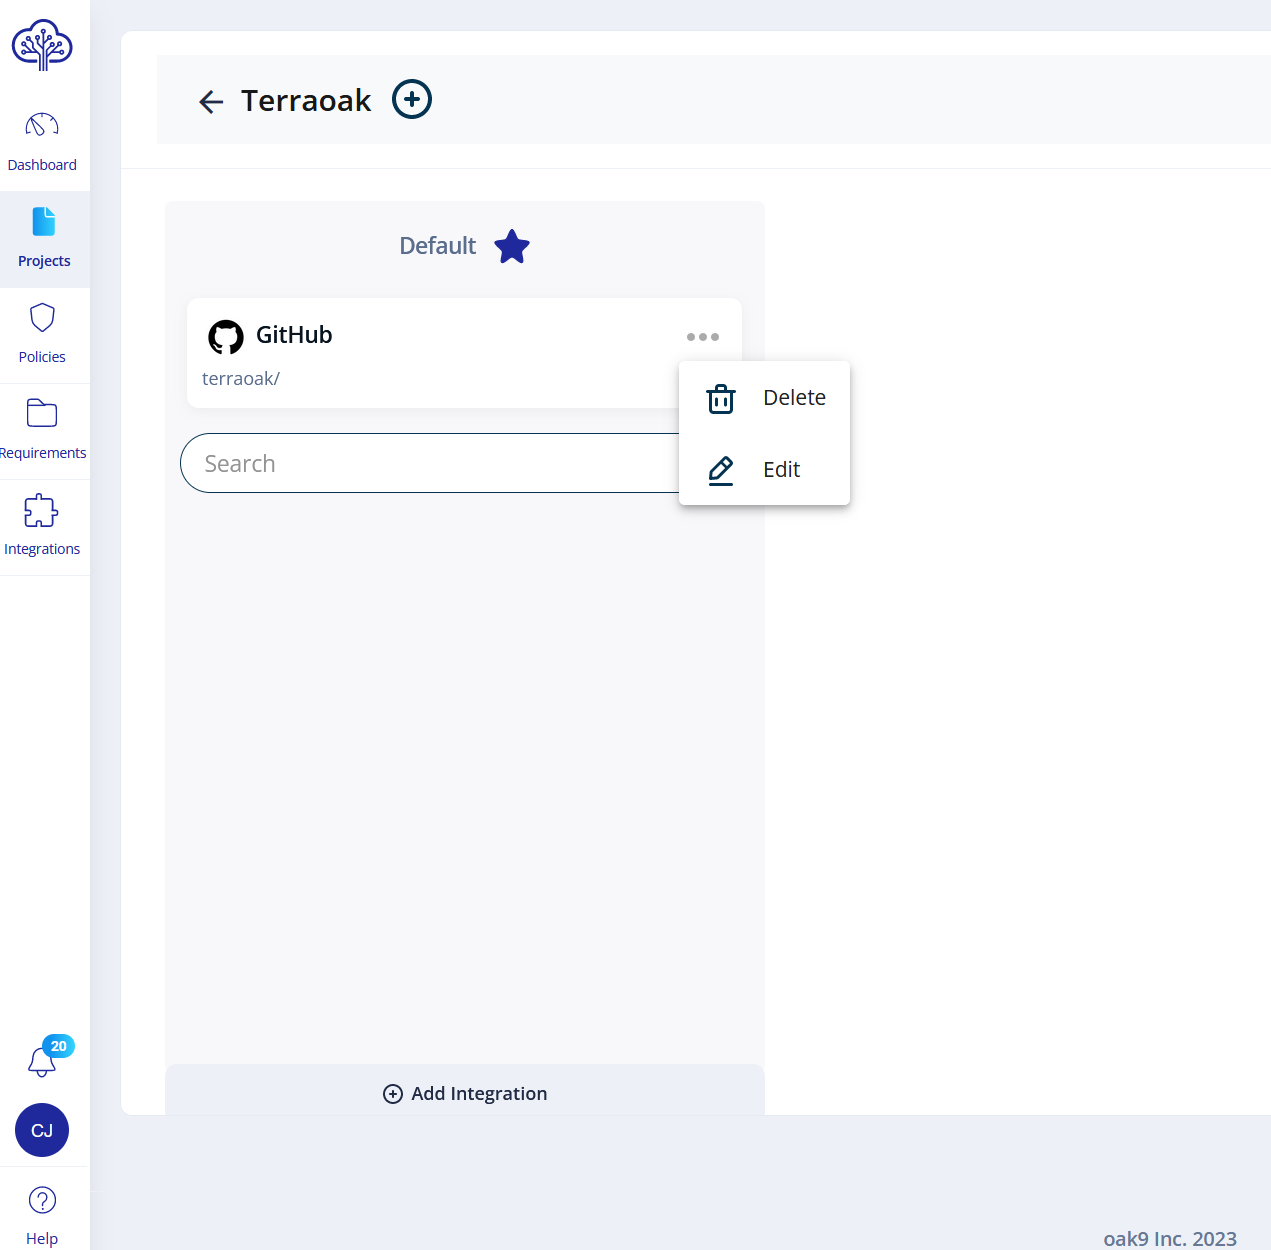Choose Edit from the context menu
The height and width of the screenshot is (1250, 1271).
point(764,470)
